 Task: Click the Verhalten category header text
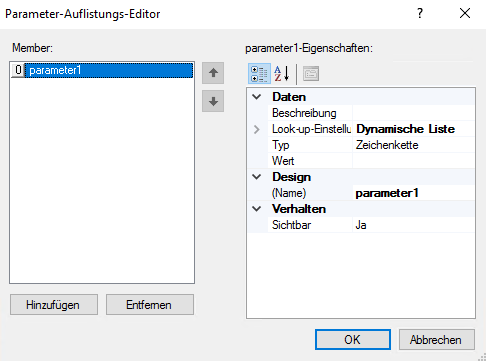[x=299, y=209]
